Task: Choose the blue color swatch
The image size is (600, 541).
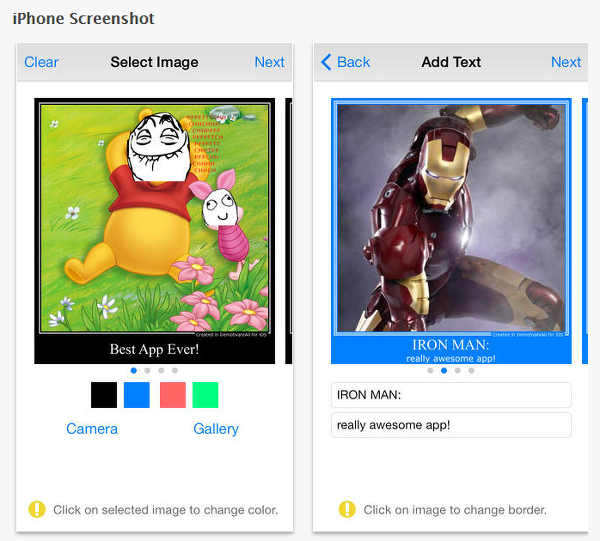Action: pos(137,395)
